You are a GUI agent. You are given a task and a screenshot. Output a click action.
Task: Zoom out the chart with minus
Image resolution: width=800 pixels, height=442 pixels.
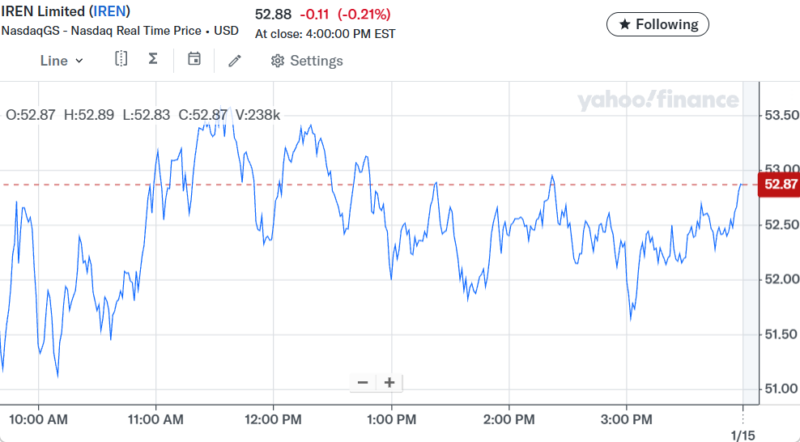click(x=362, y=382)
